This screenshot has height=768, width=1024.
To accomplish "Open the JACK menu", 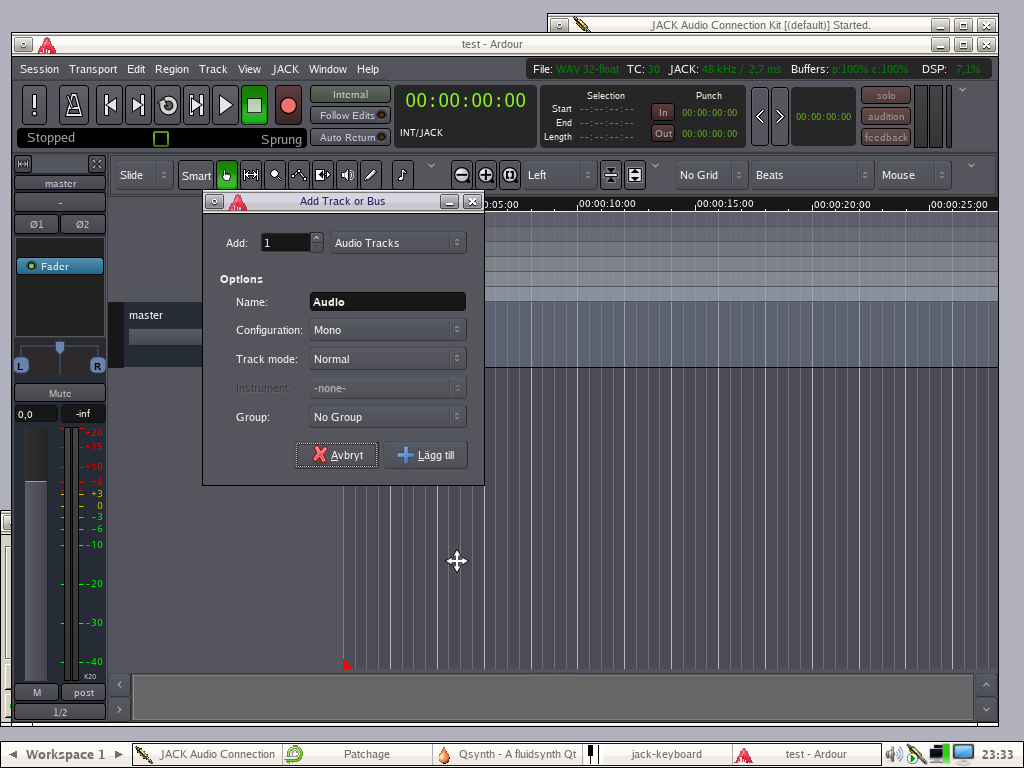I will coord(285,69).
